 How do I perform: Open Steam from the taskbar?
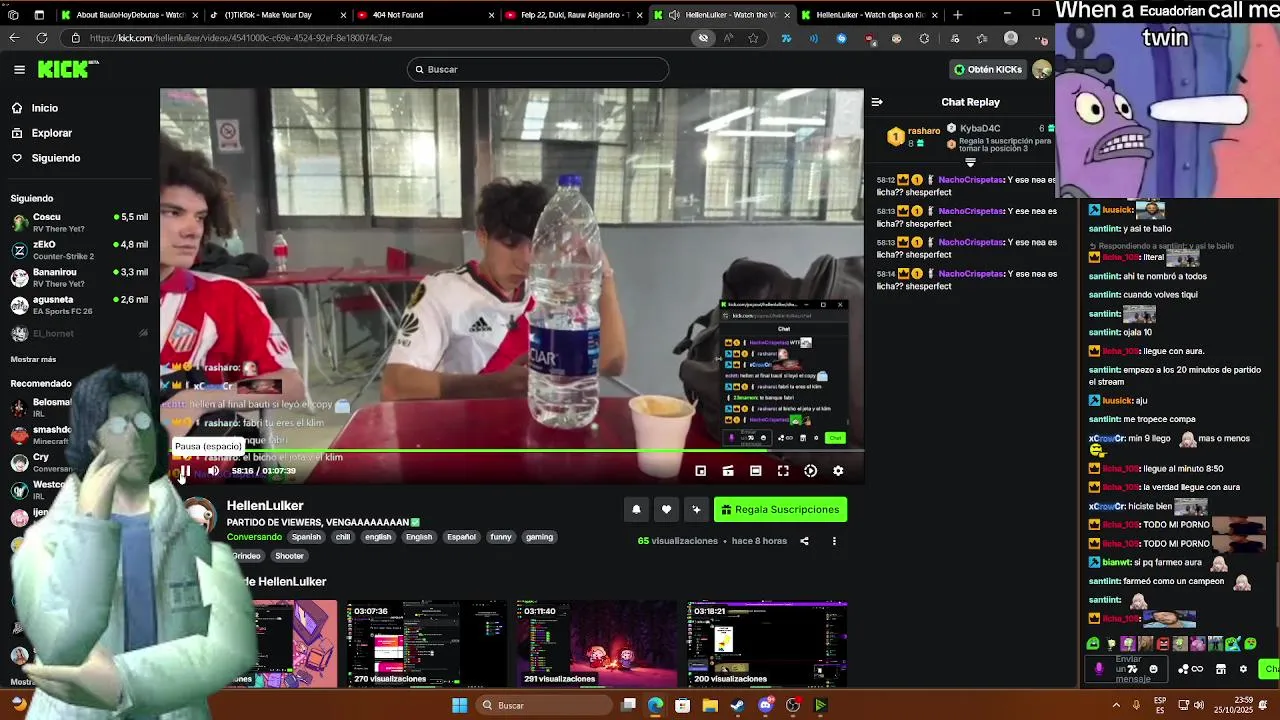pyautogui.click(x=737, y=705)
